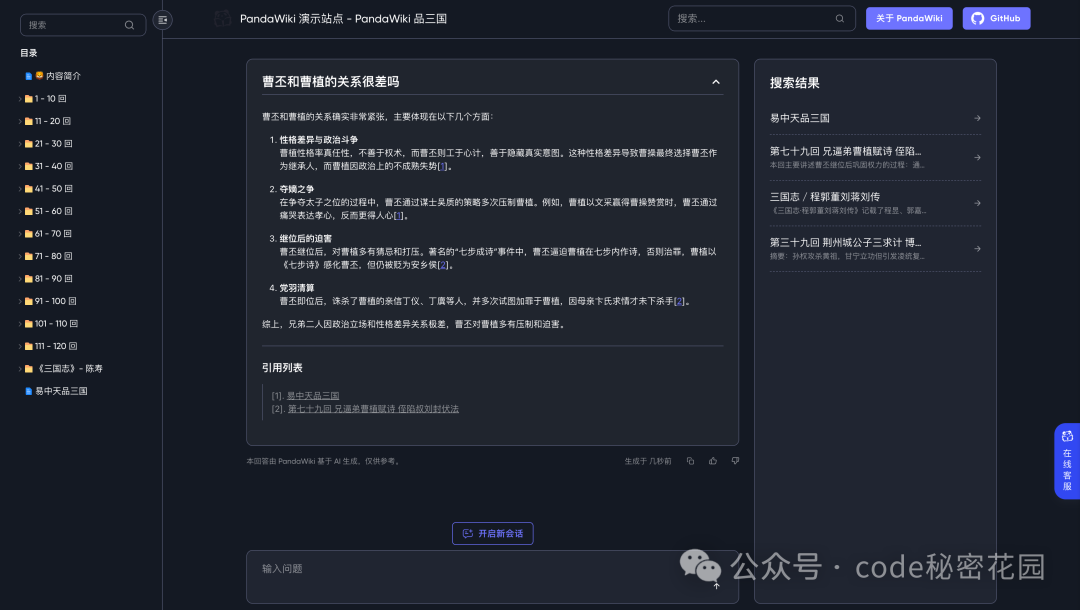
Task: Send question with the arrow icon
Action: [x=716, y=586]
